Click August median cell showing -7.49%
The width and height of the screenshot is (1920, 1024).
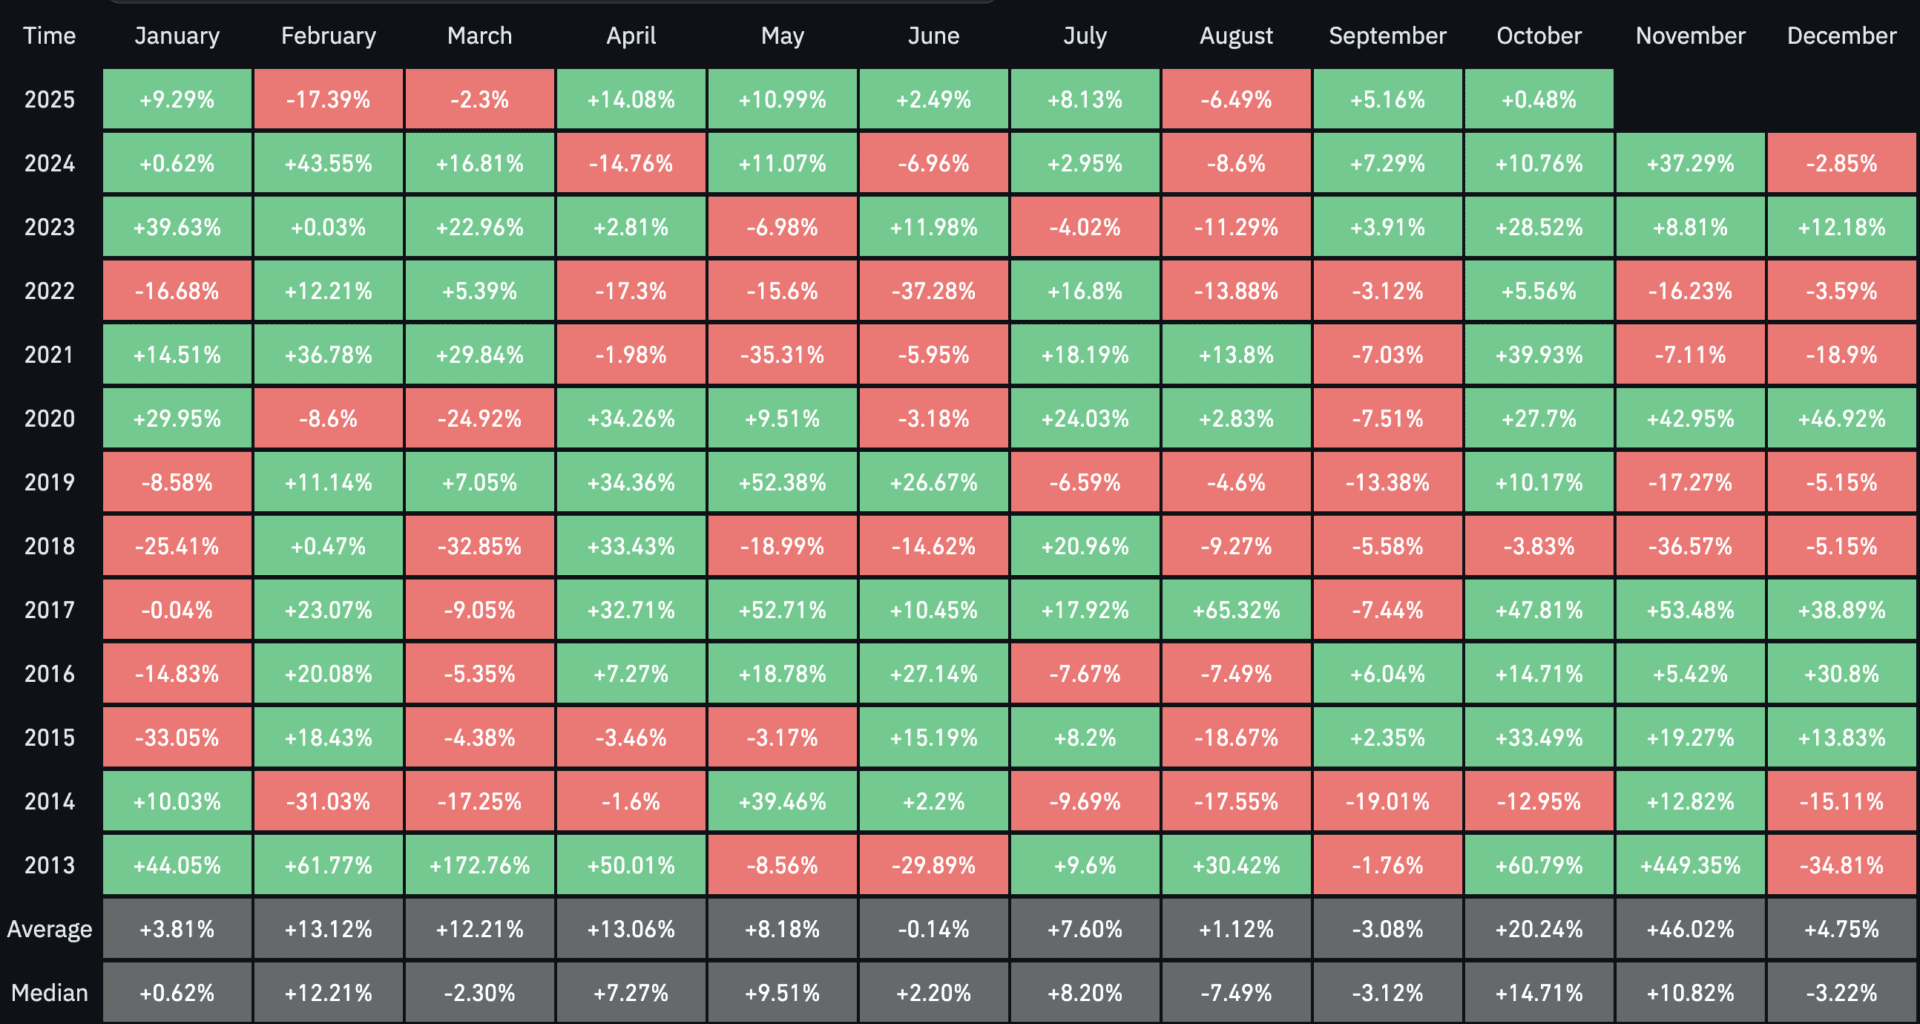pyautogui.click(x=1236, y=993)
